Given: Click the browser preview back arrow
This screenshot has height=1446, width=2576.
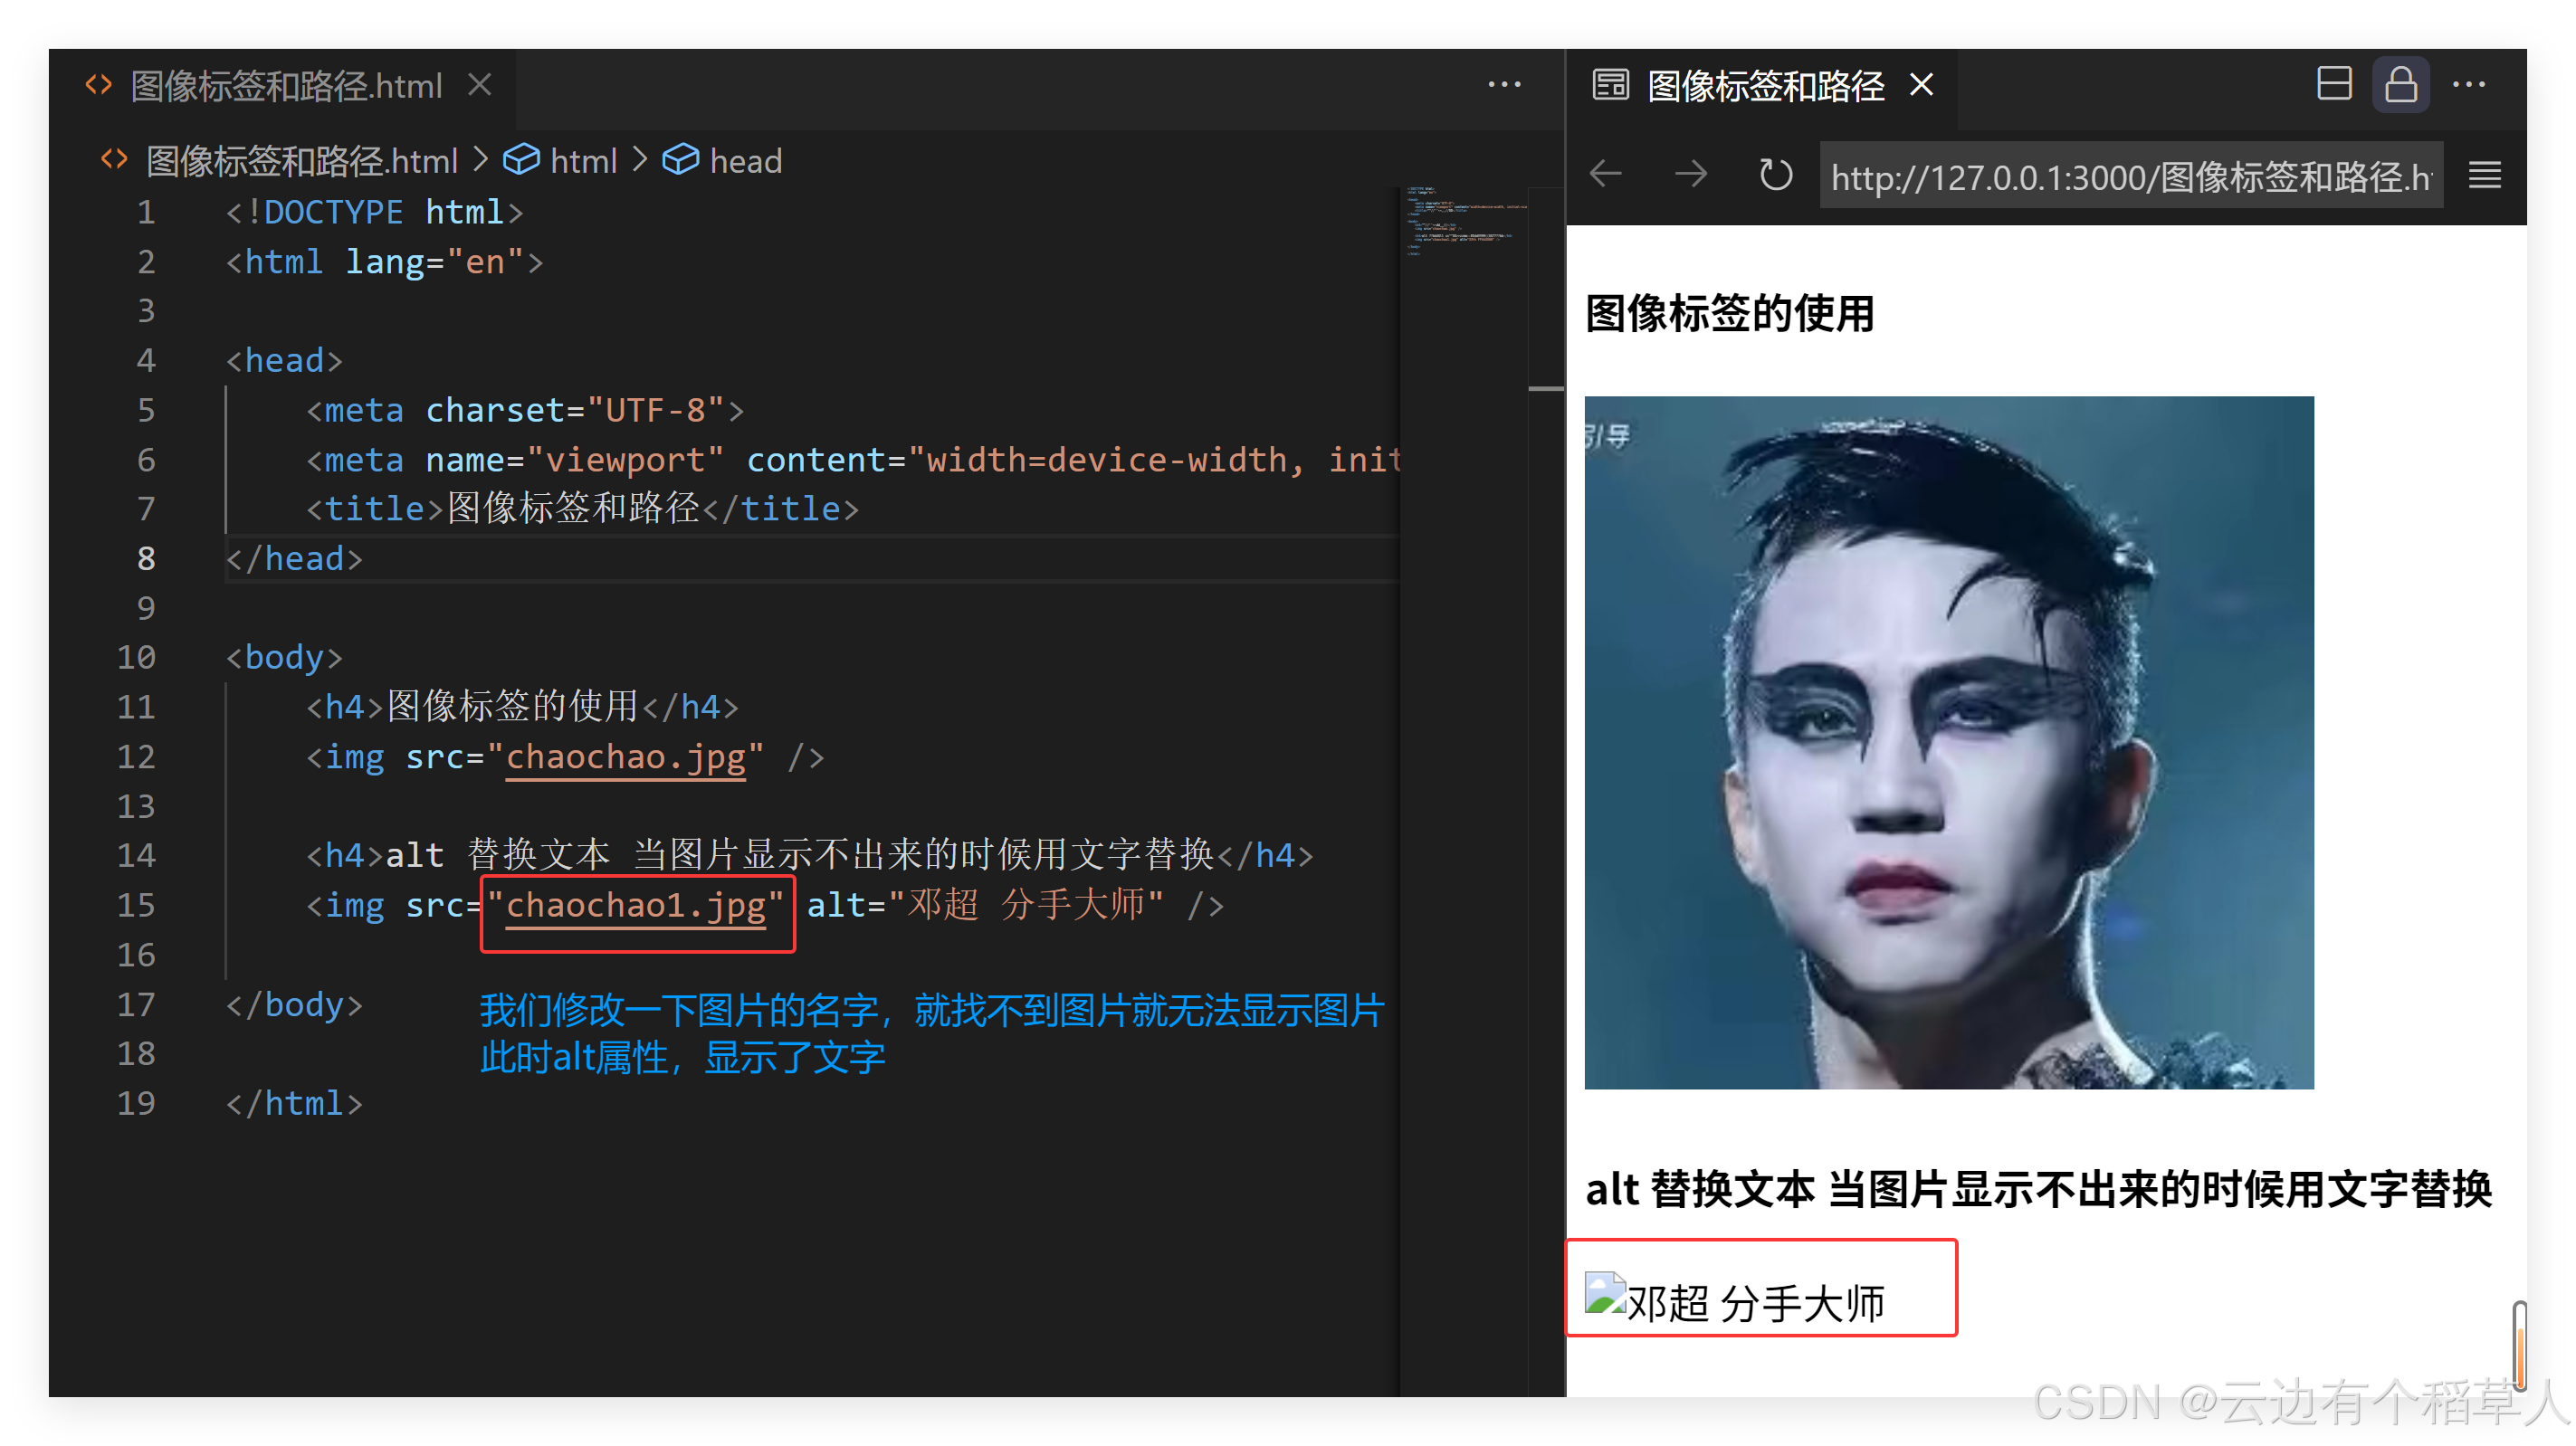Looking at the screenshot, I should [x=1607, y=175].
